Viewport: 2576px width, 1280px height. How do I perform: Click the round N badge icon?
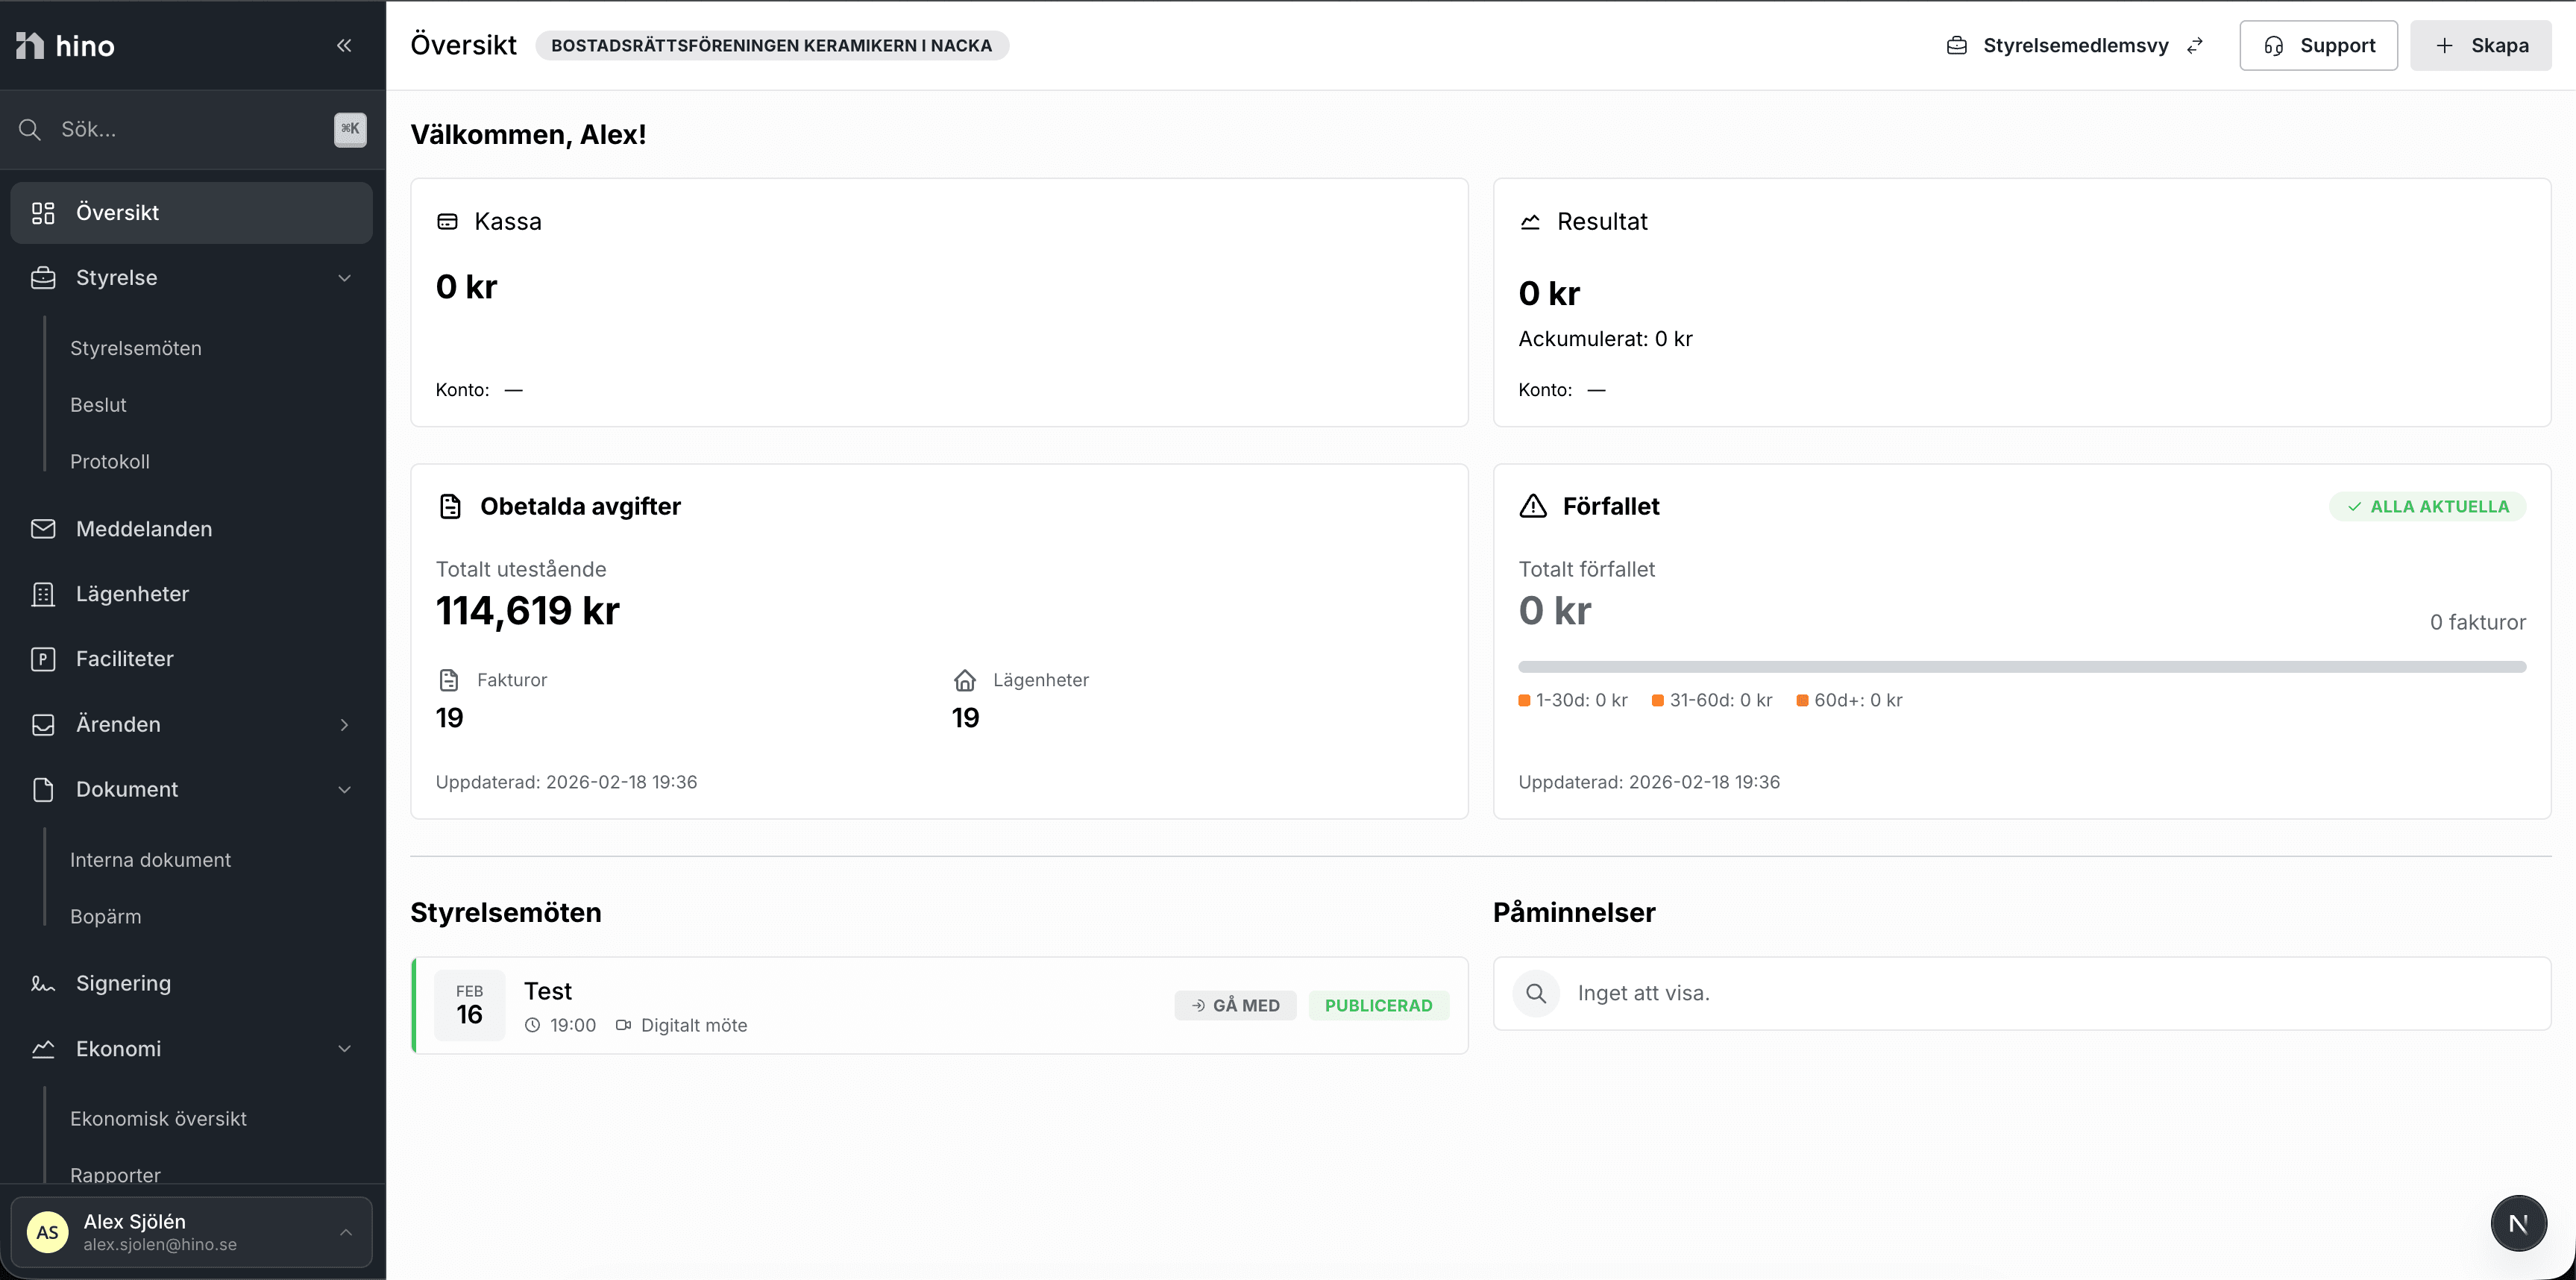click(2518, 1223)
